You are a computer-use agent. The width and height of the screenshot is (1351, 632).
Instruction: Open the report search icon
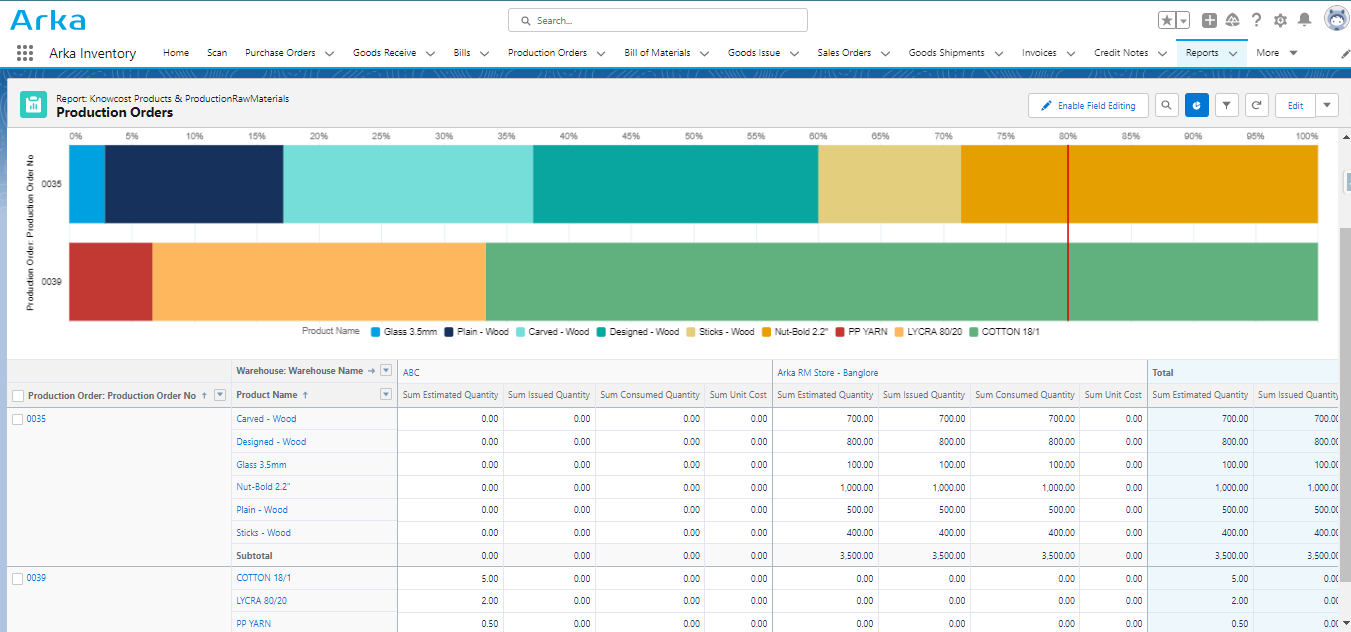(x=1166, y=105)
